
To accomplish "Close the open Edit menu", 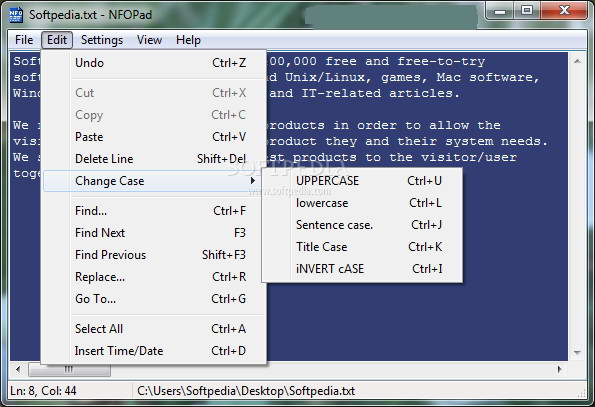I will (x=57, y=40).
